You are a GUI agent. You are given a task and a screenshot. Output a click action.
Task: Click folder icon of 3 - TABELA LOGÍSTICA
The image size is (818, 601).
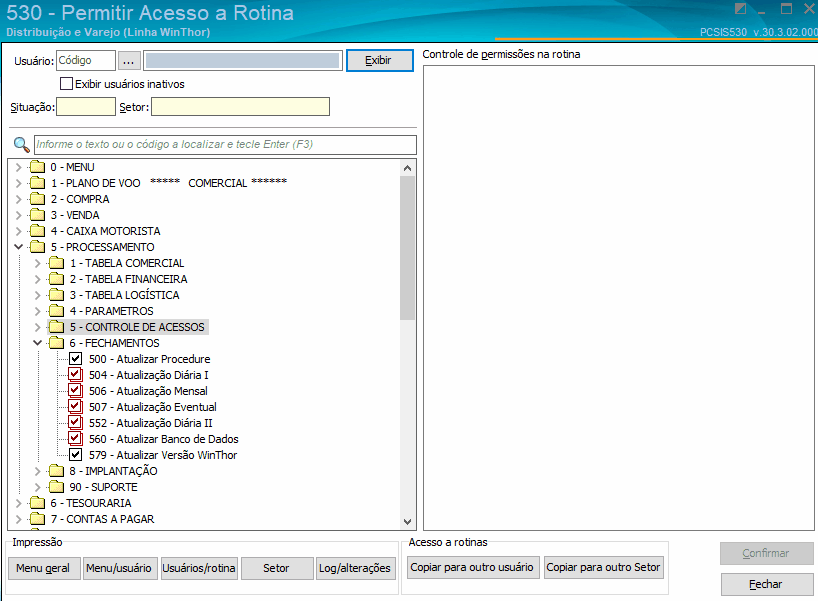56,295
